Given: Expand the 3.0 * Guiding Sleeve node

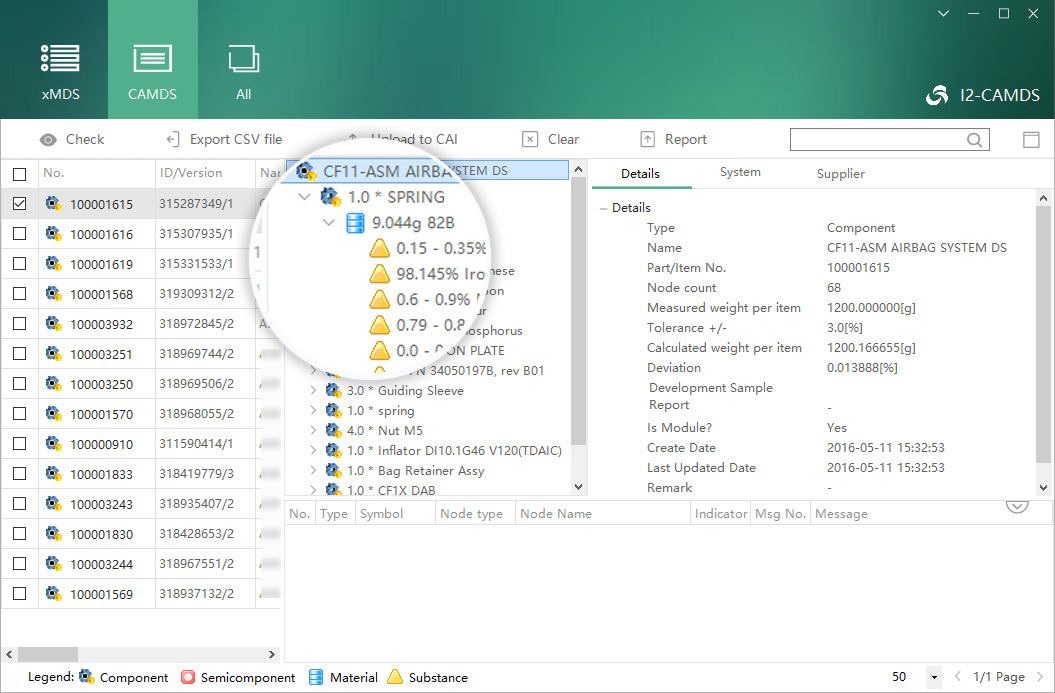Looking at the screenshot, I should pyautogui.click(x=314, y=390).
